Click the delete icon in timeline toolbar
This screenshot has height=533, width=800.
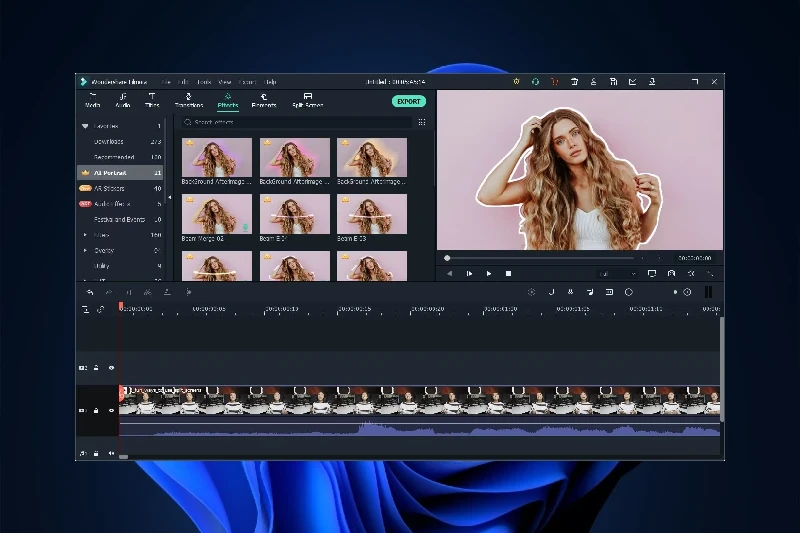[129, 292]
